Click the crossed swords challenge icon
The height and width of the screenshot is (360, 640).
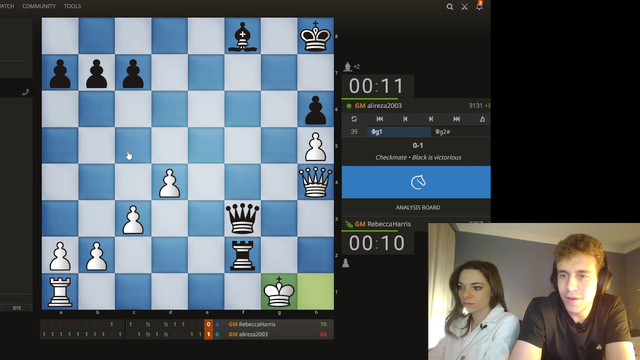pos(464,7)
